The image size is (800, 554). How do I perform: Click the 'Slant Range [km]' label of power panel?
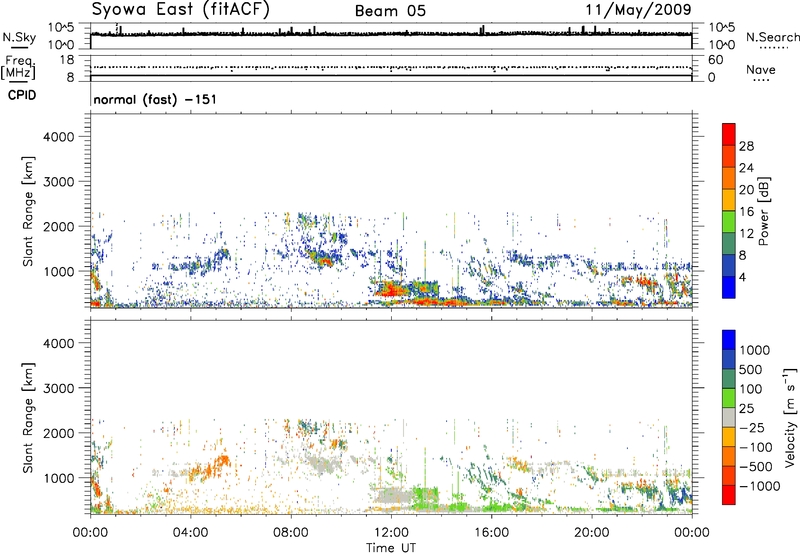pos(28,211)
